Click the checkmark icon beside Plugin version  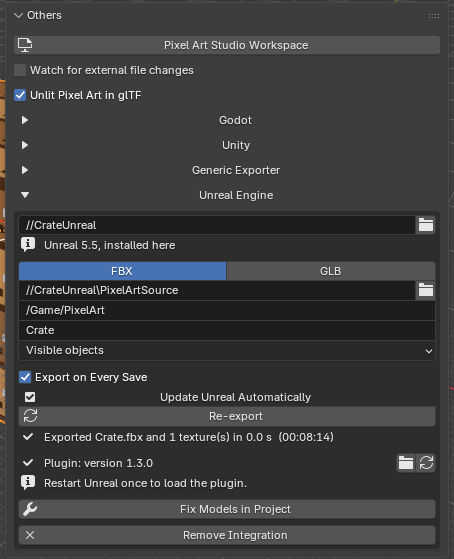[28, 463]
